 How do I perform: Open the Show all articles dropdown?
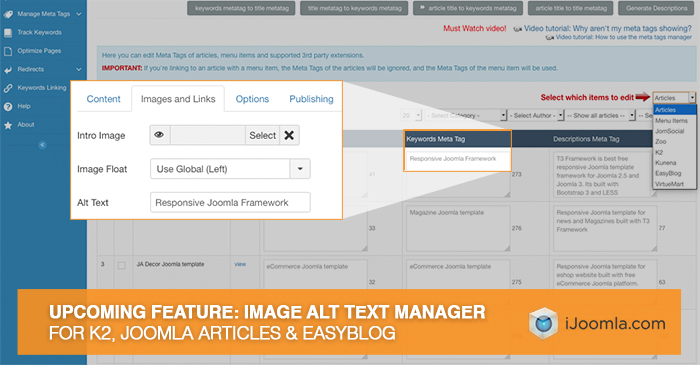[600, 116]
